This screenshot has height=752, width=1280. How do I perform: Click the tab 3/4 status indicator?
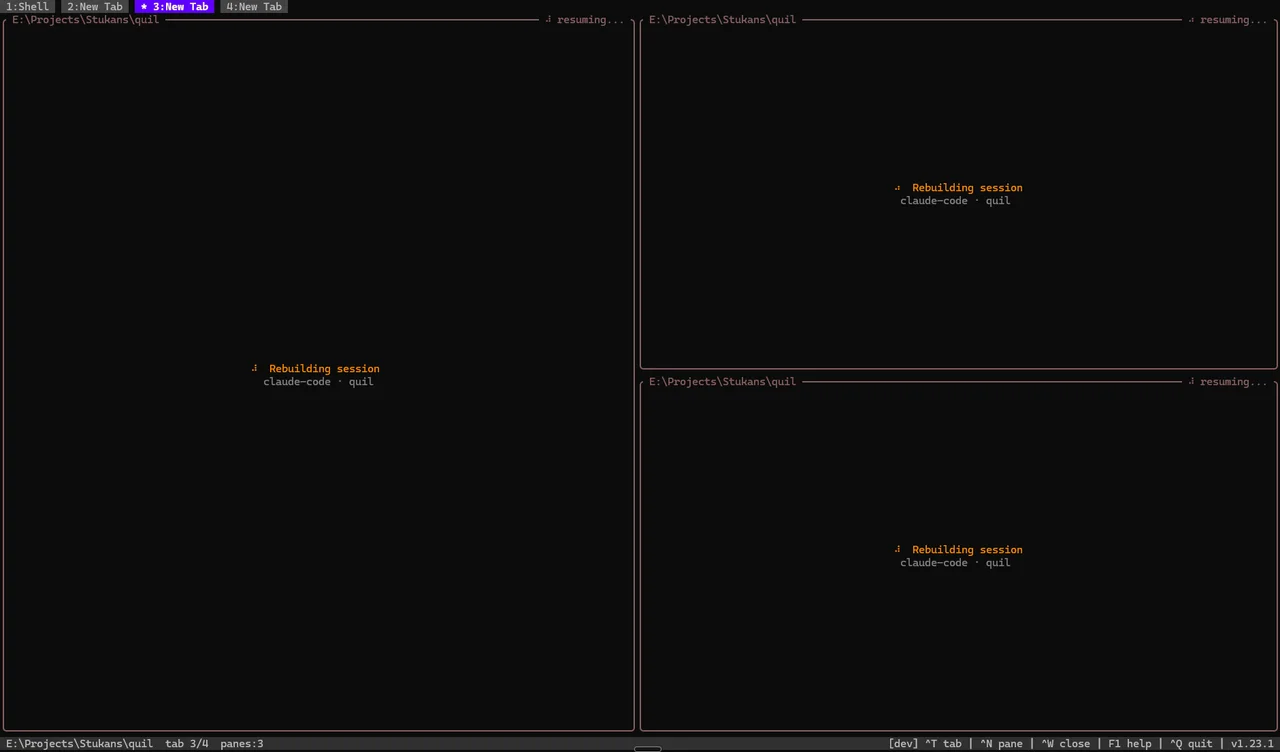coord(187,744)
